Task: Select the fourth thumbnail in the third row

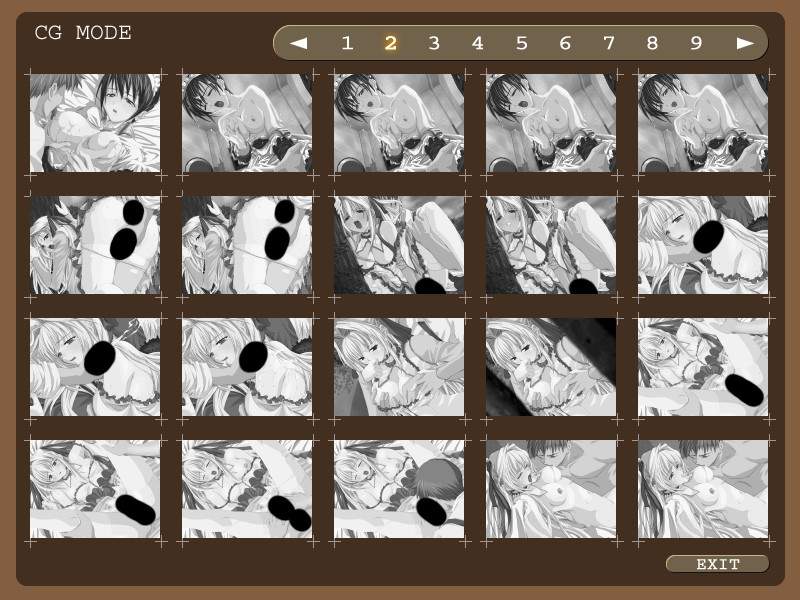Action: pyautogui.click(x=551, y=367)
